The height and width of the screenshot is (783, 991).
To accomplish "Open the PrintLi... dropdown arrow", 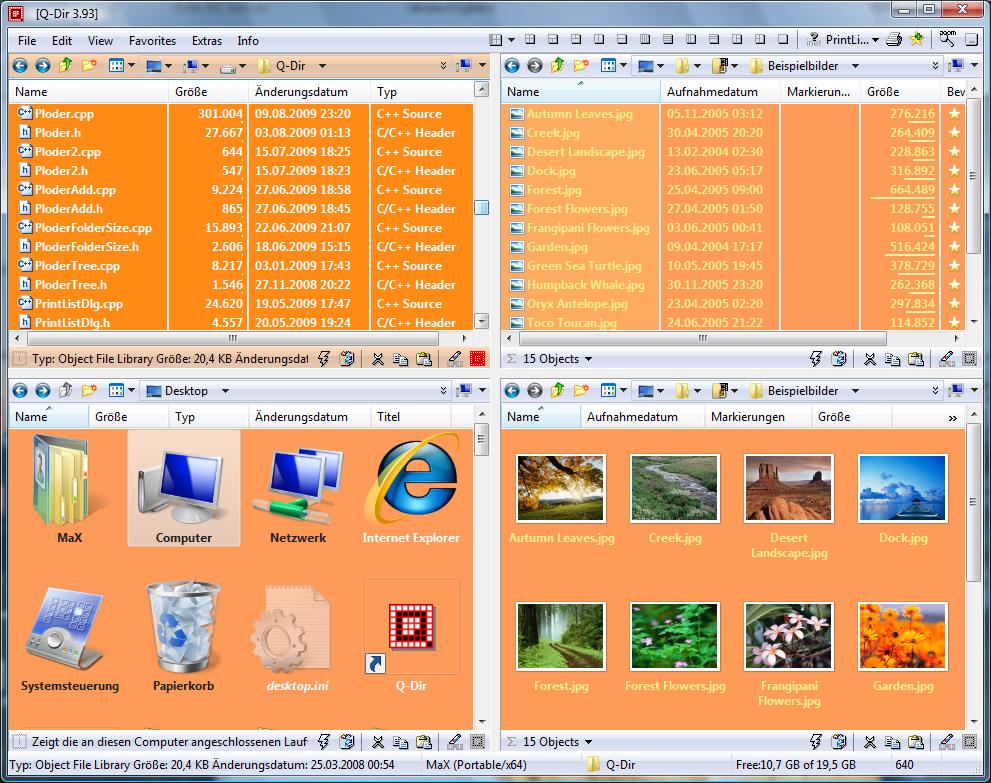I will 875,40.
